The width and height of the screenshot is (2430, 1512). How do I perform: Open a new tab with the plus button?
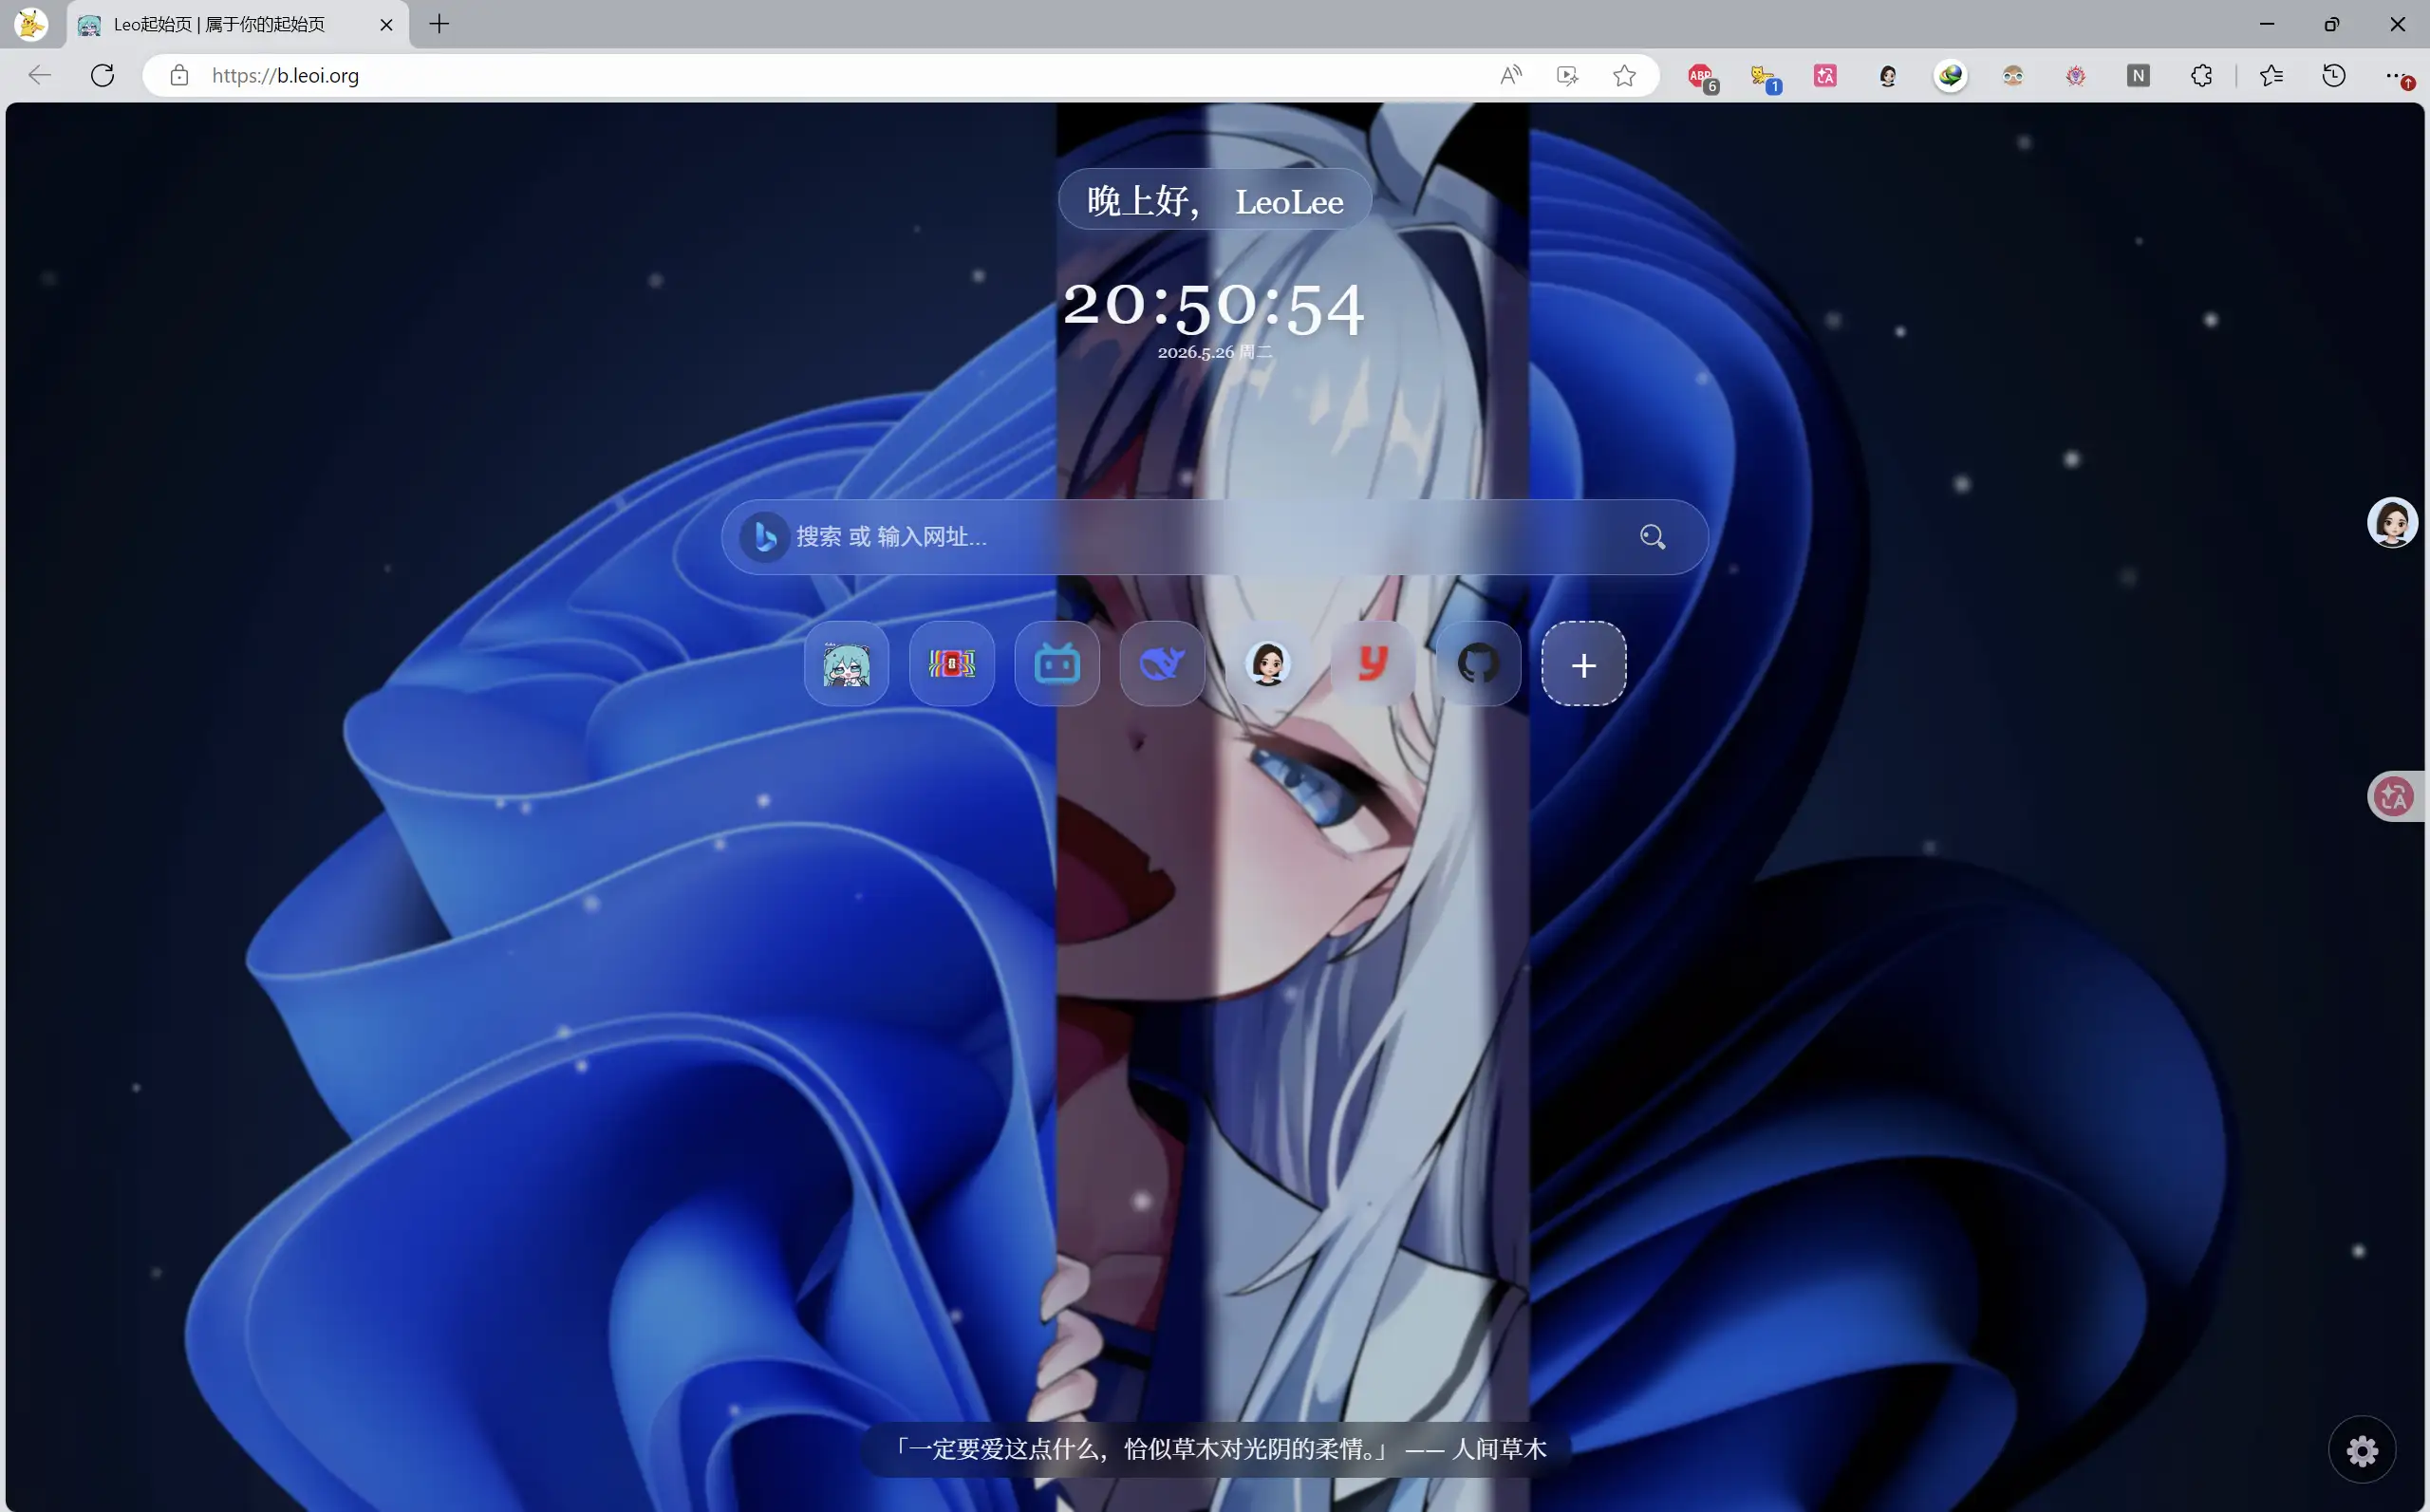coord(439,24)
